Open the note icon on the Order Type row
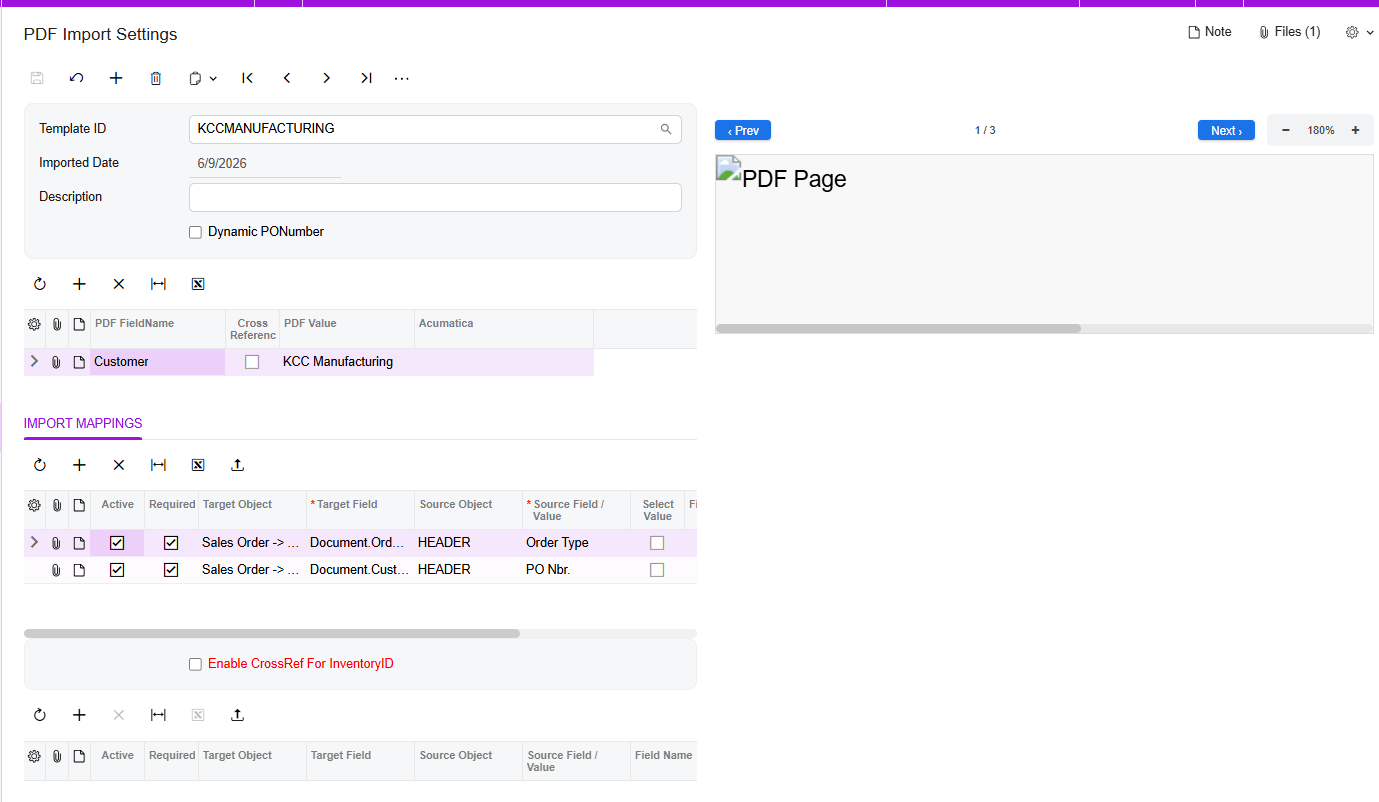Image resolution: width=1379 pixels, height=802 pixels. [79, 543]
